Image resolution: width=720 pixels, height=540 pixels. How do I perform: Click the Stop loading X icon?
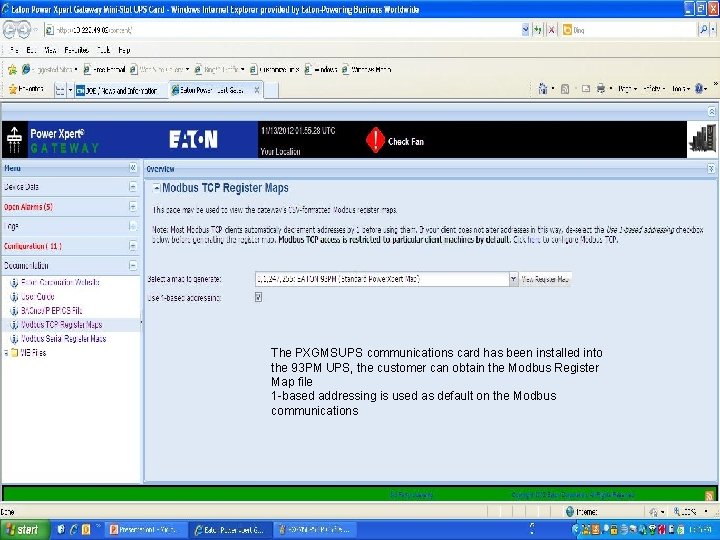551,30
